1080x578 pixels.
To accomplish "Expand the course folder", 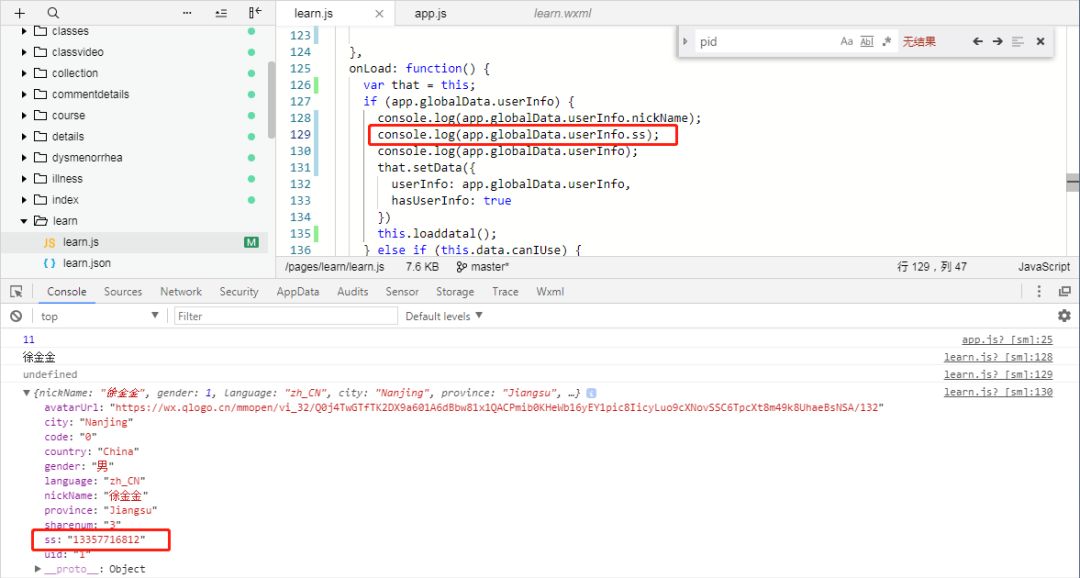I will pos(24,115).
